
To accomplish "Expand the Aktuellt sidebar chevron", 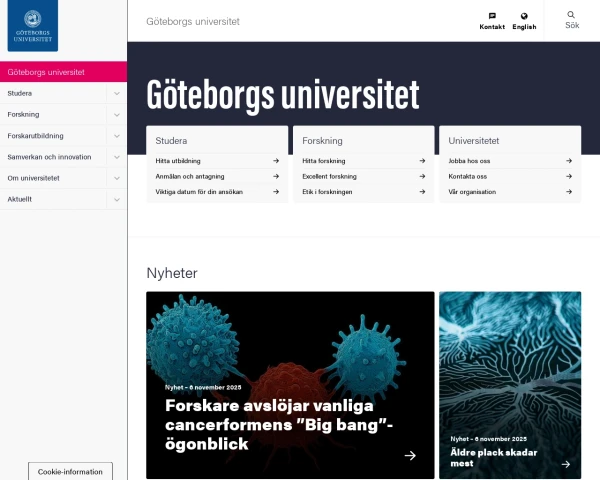I will tap(117, 199).
